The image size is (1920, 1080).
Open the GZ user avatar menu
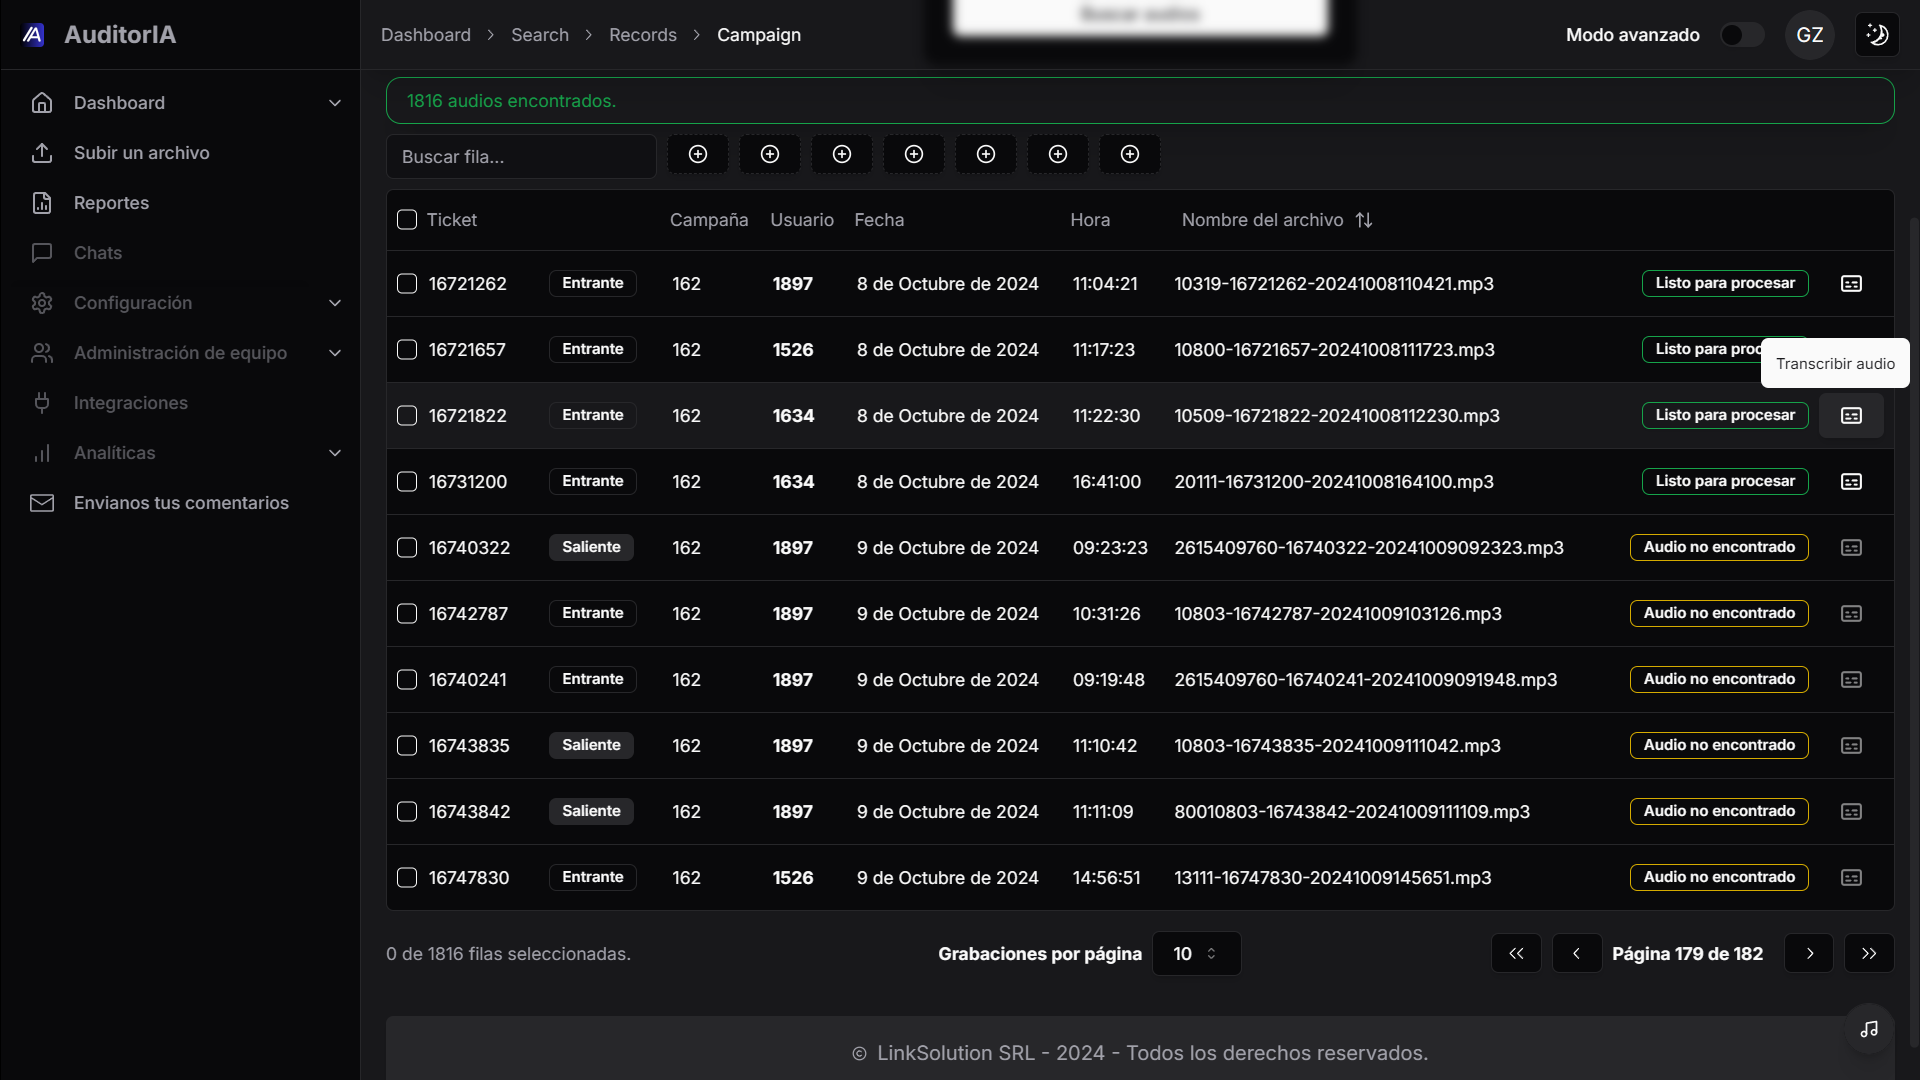1809,35
